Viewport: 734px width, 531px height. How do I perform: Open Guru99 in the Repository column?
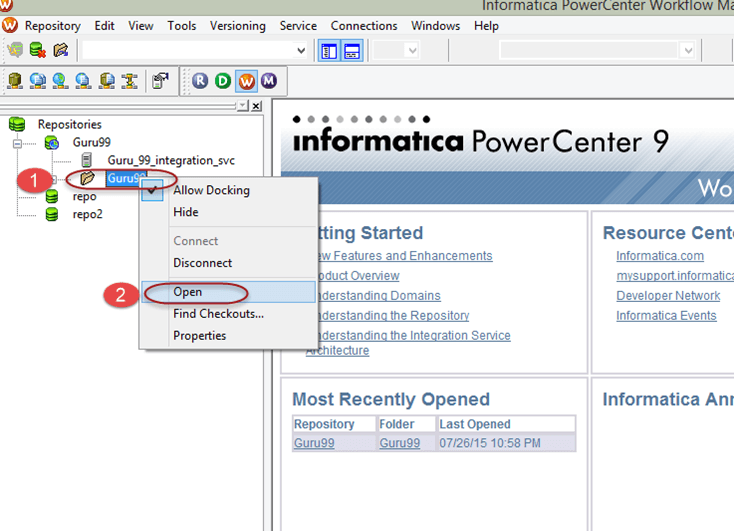point(314,443)
